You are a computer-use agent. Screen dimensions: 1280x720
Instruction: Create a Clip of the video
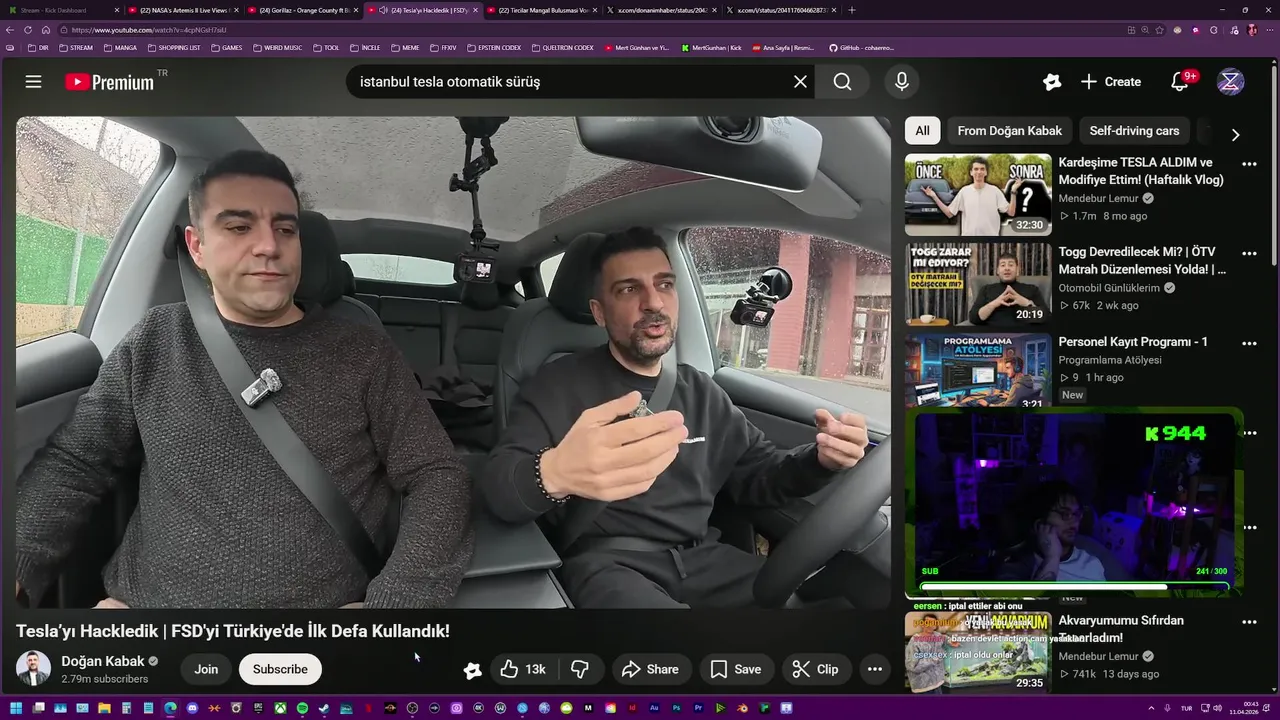pos(816,669)
